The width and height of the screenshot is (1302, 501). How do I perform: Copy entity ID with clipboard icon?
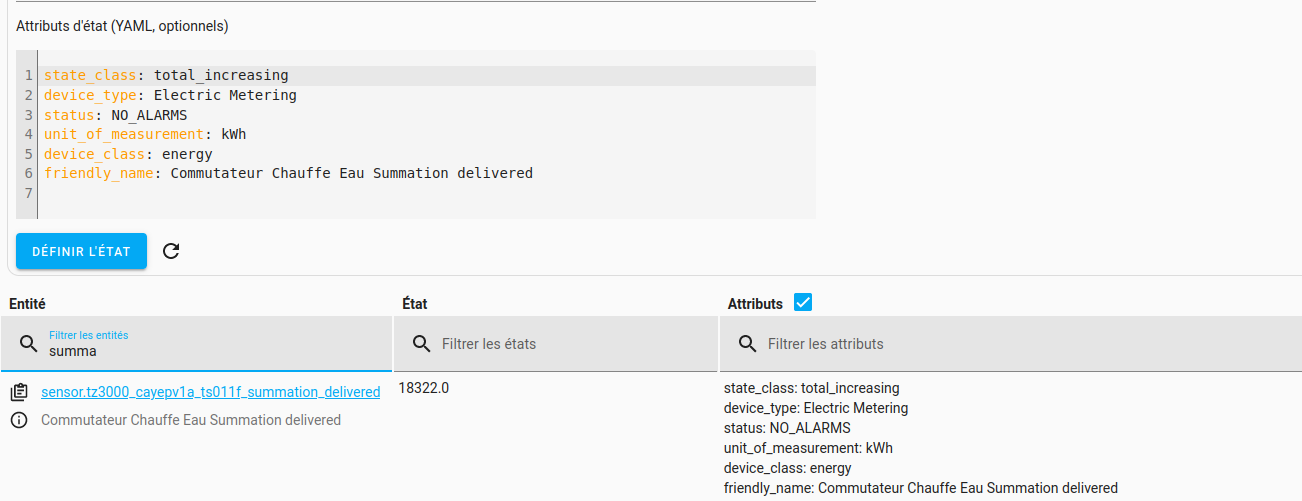coord(19,392)
